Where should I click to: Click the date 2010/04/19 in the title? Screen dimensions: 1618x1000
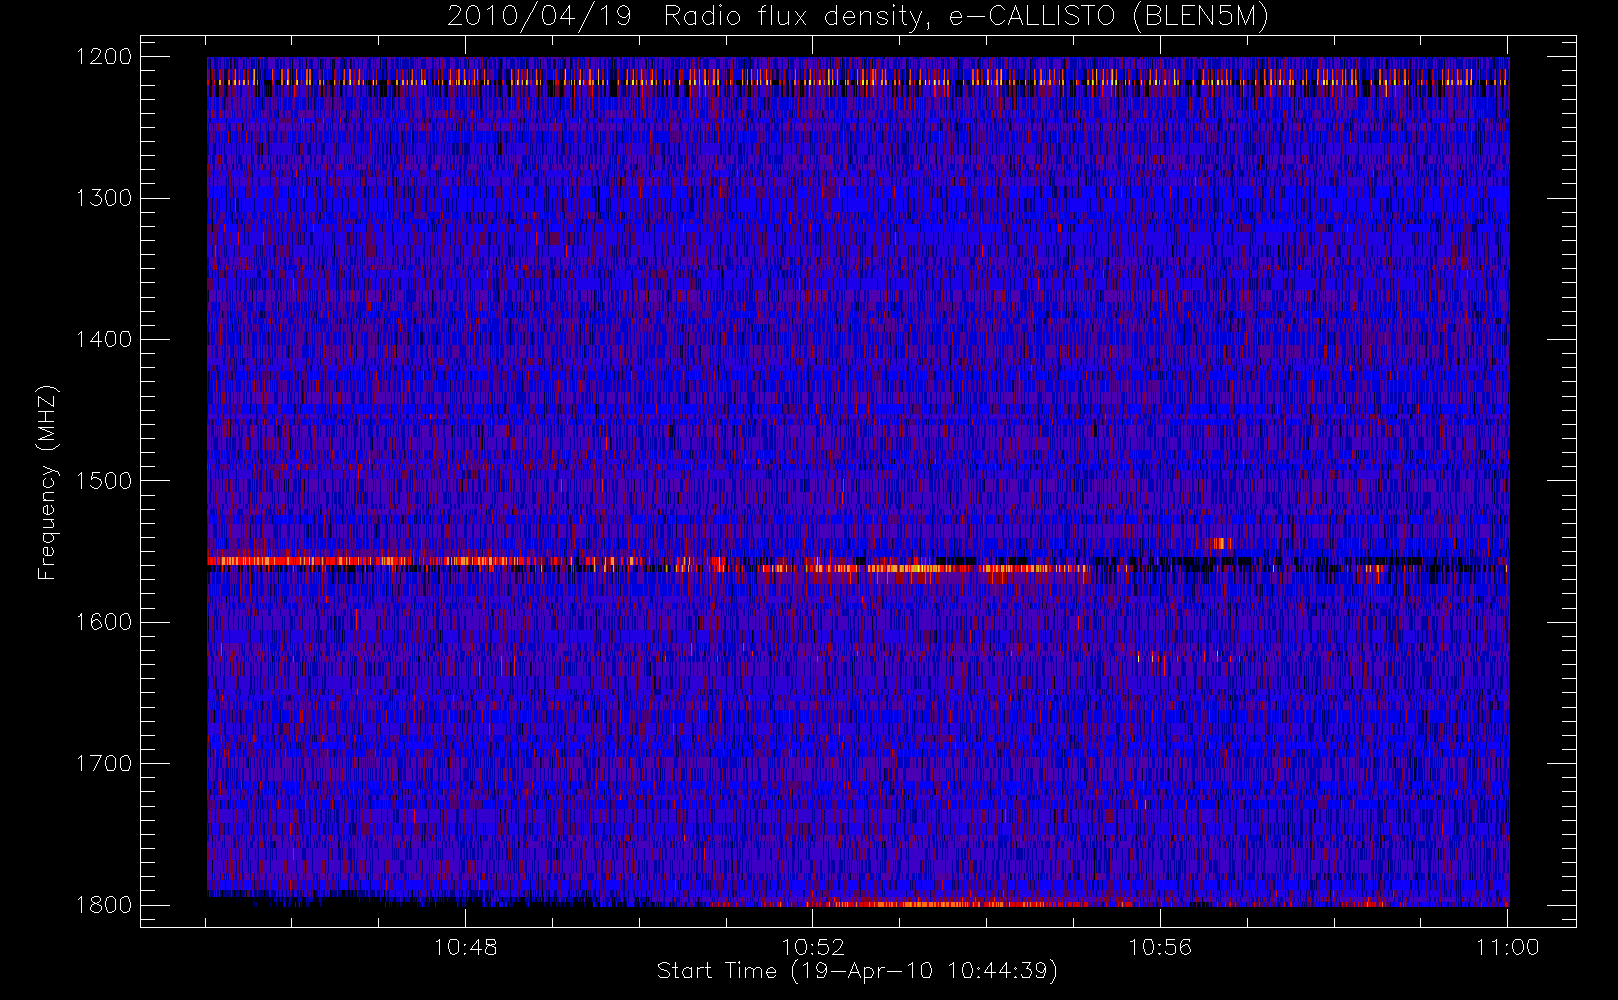tap(539, 17)
